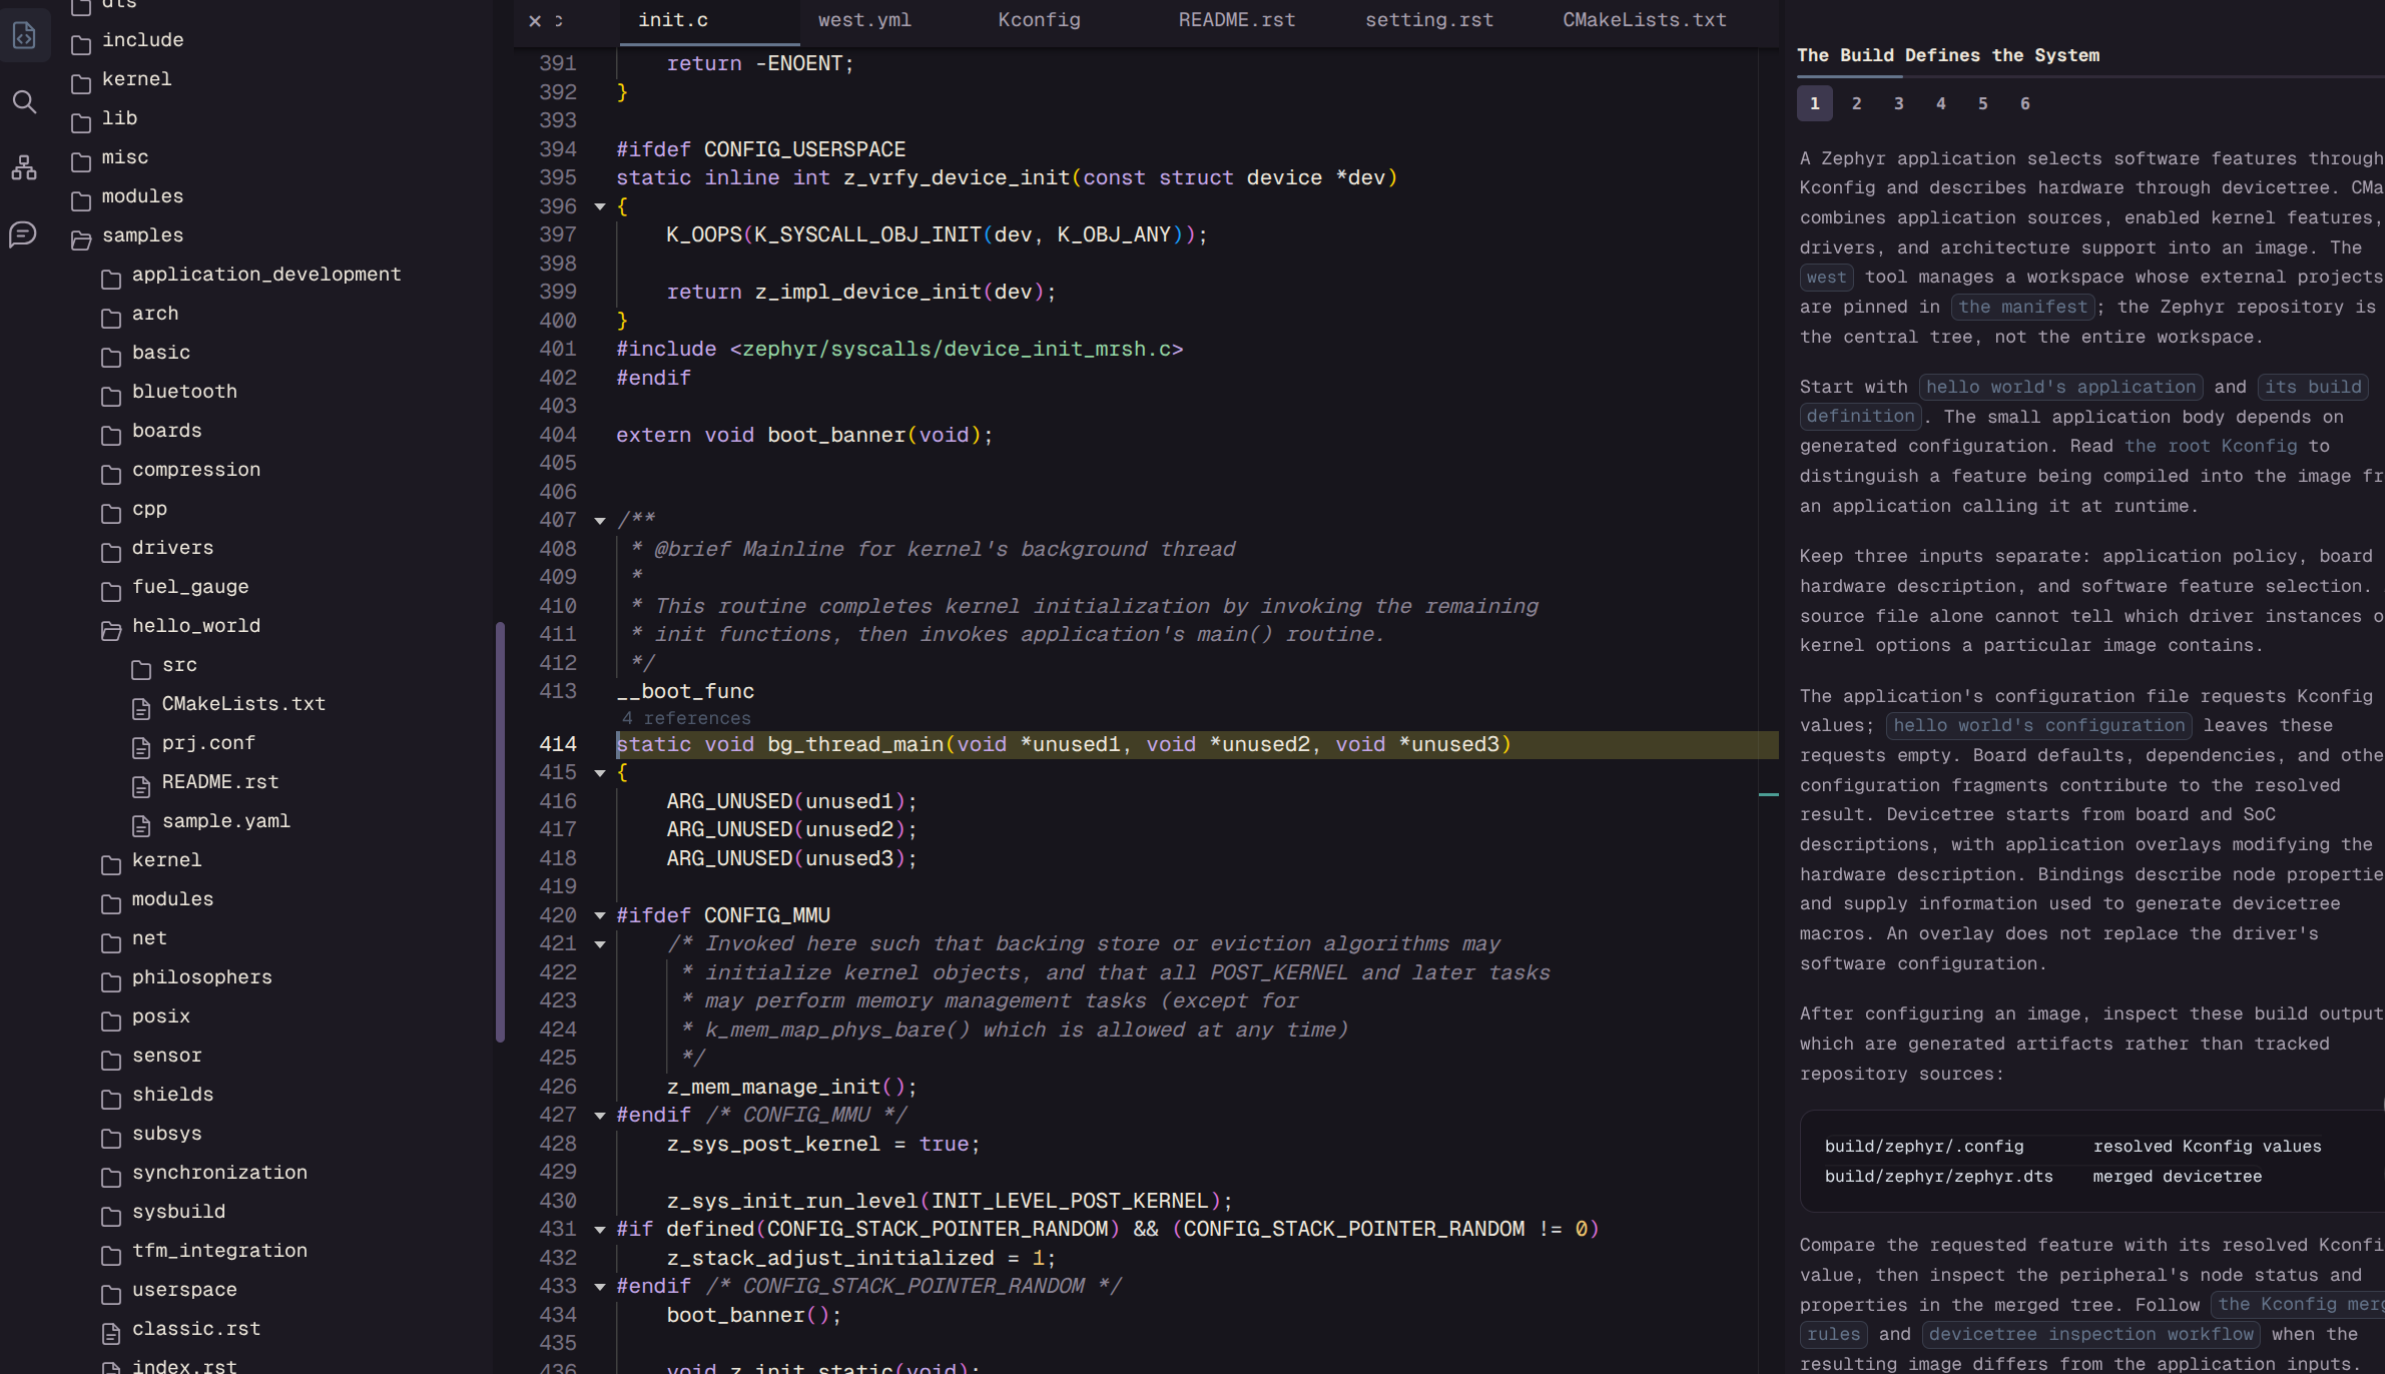Show '4 references' code lens
The height and width of the screenshot is (1374, 2385).
(x=686, y=718)
